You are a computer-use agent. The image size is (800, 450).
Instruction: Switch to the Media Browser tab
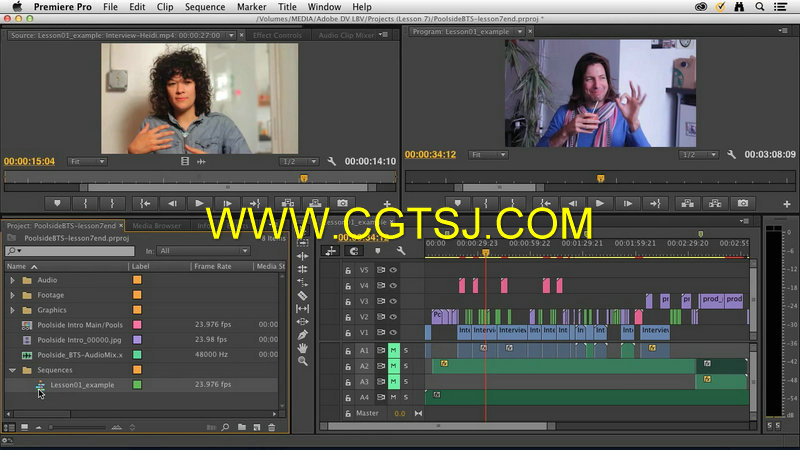(157, 226)
